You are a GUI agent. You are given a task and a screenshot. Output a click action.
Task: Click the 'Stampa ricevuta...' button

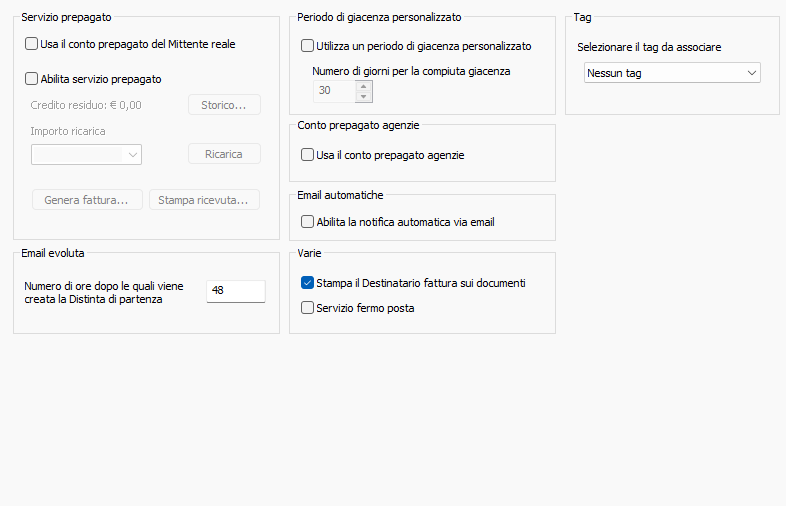coord(204,200)
